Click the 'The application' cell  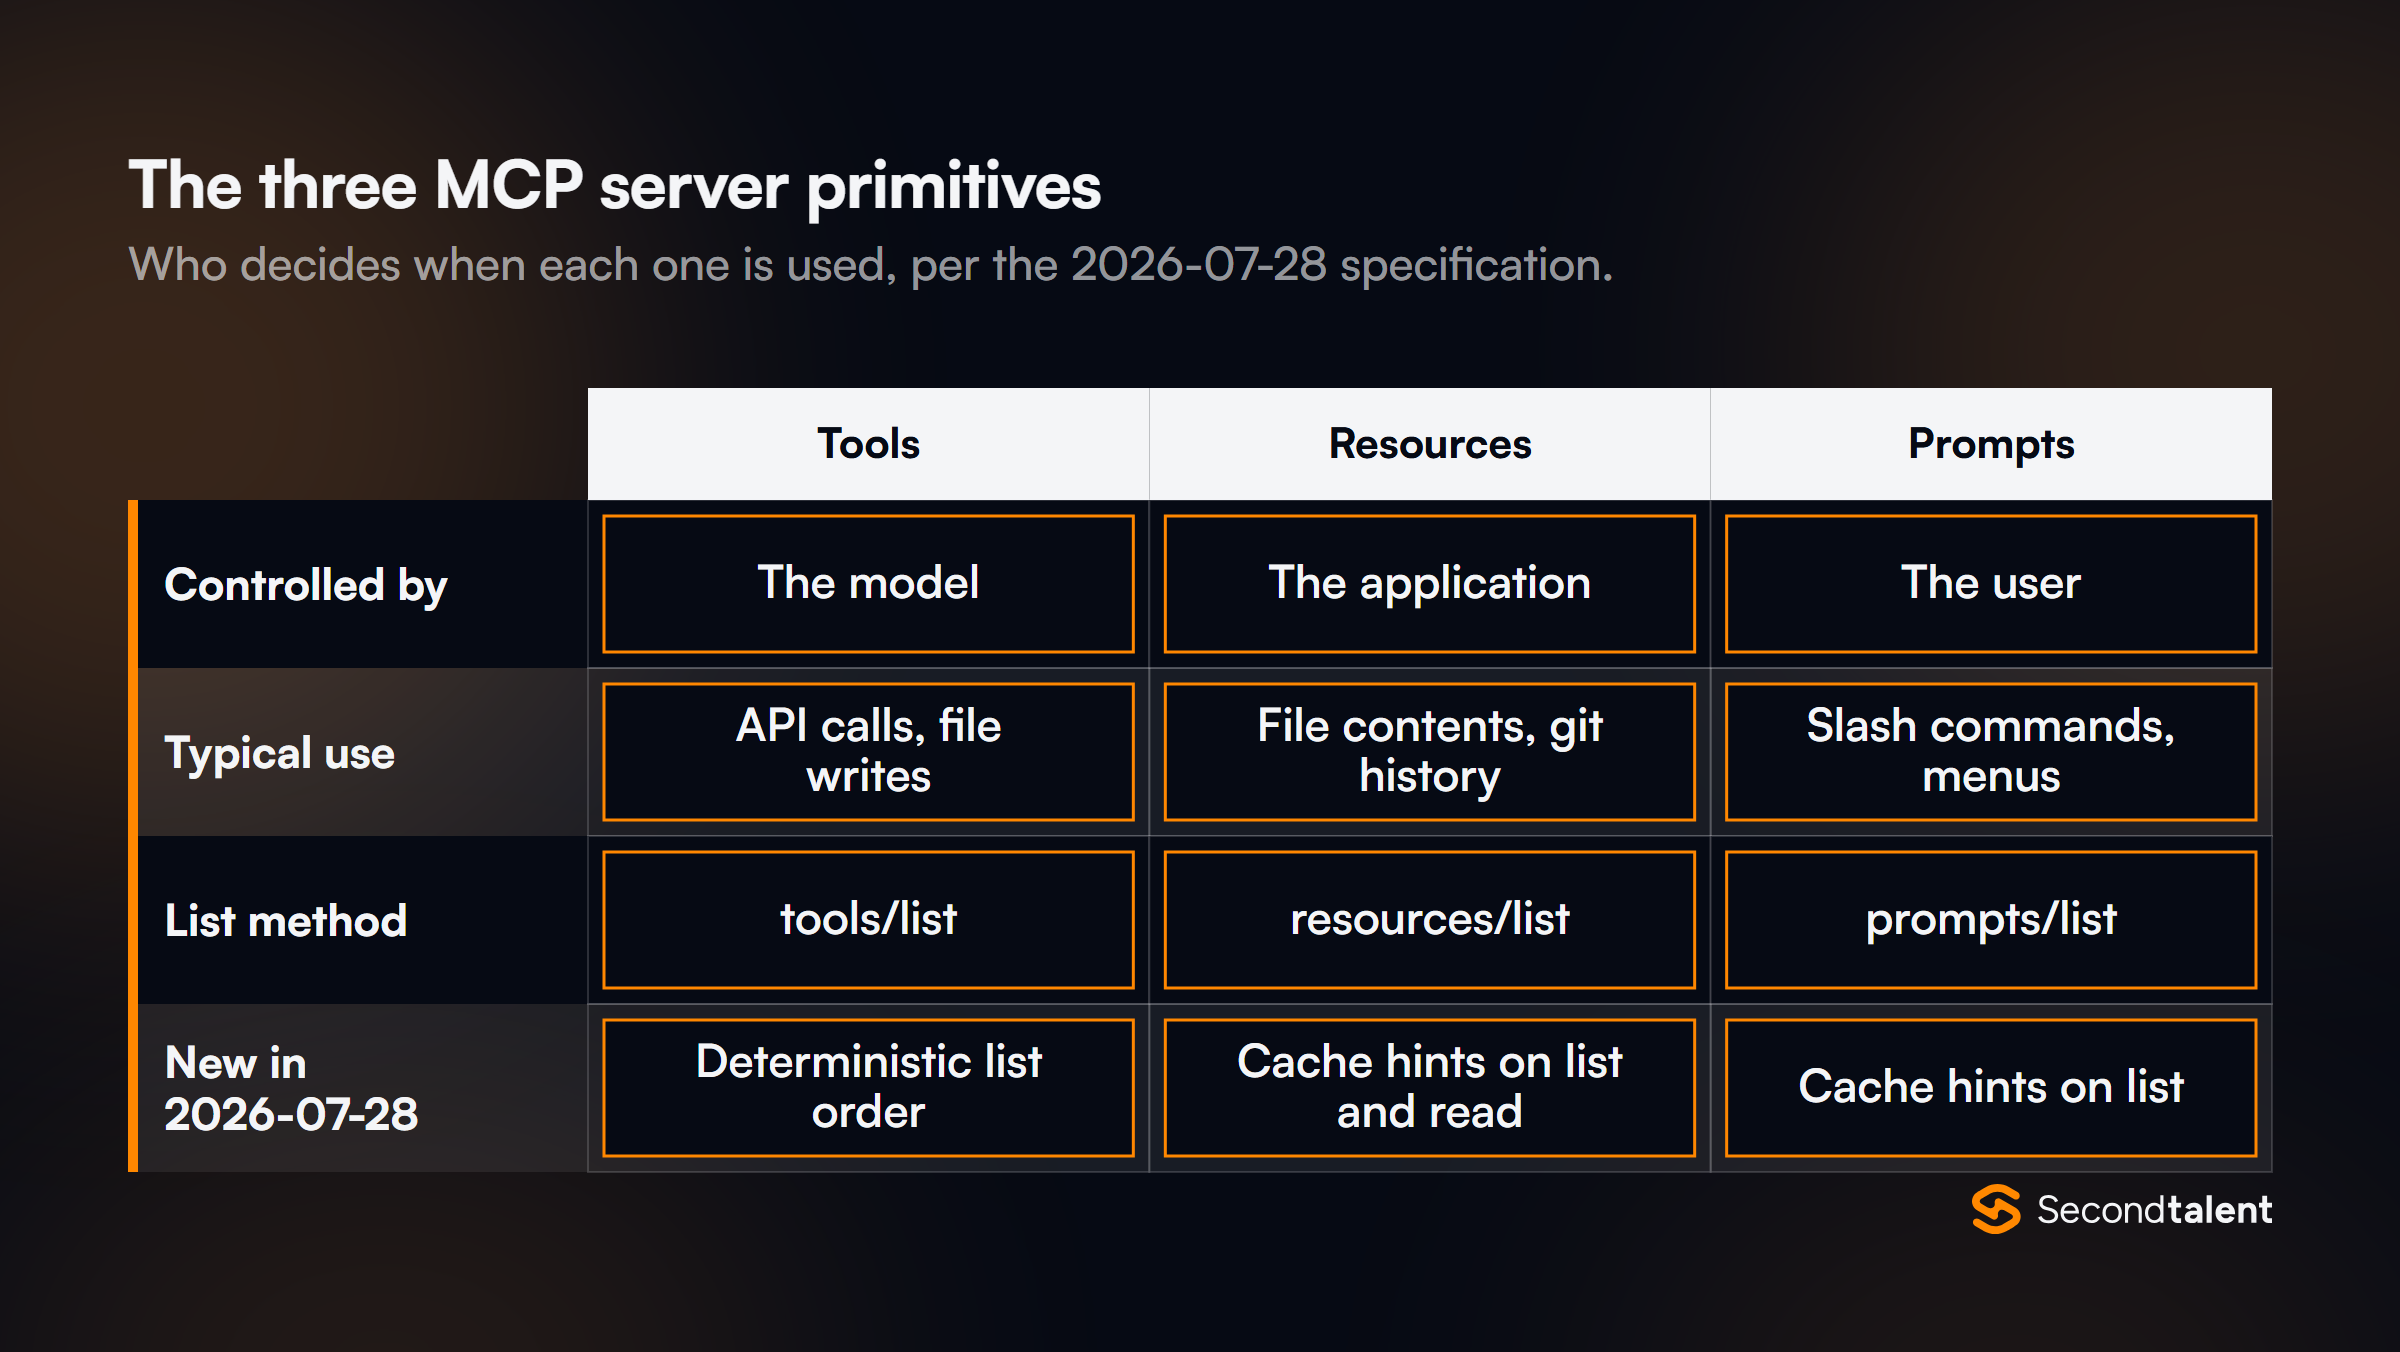1430,584
